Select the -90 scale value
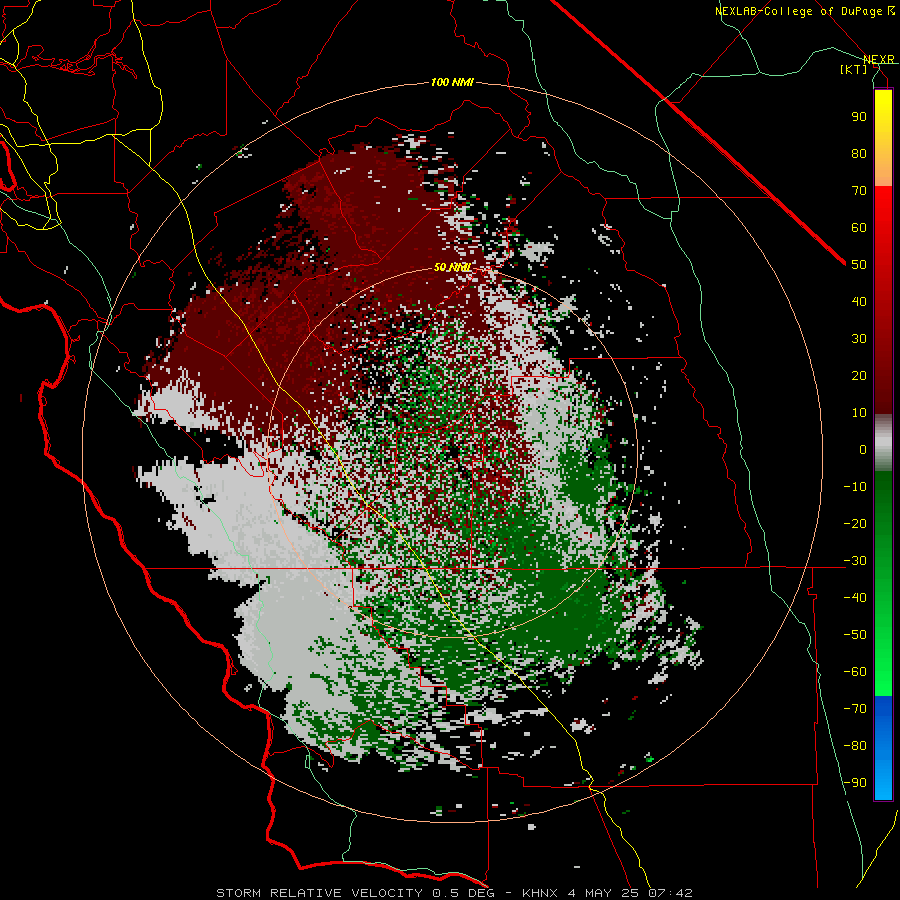900x900 pixels. coord(855,783)
